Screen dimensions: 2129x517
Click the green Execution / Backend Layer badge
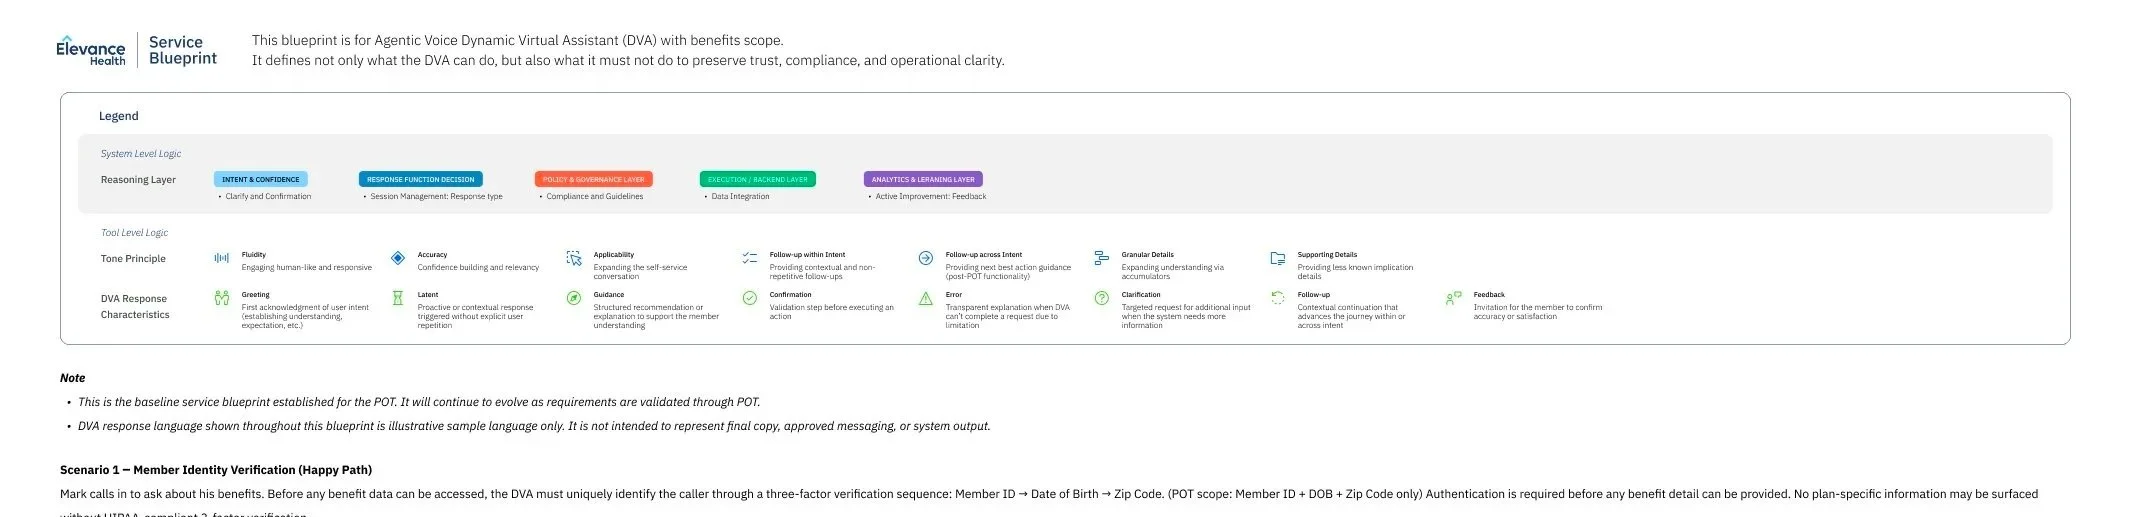(757, 179)
